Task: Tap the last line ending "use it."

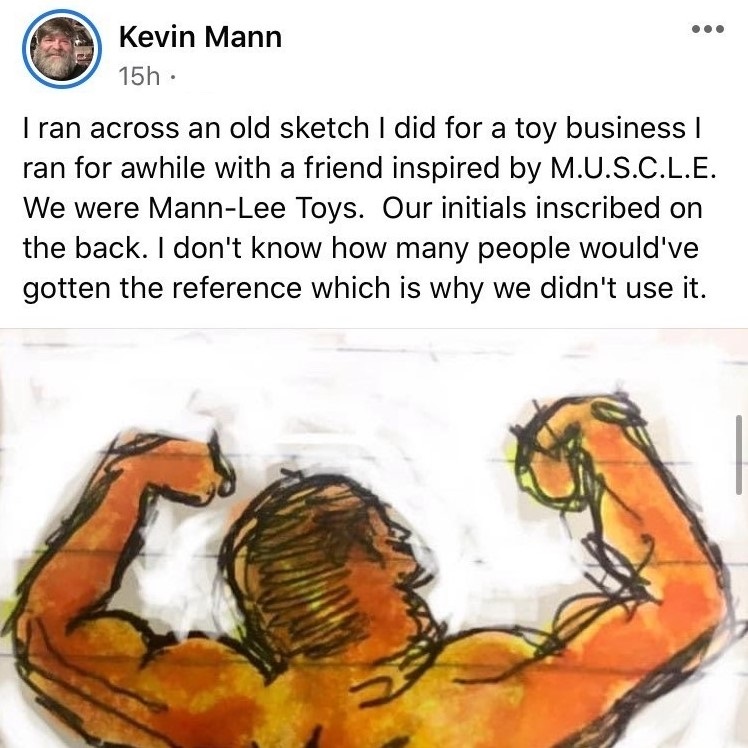Action: click(x=364, y=288)
